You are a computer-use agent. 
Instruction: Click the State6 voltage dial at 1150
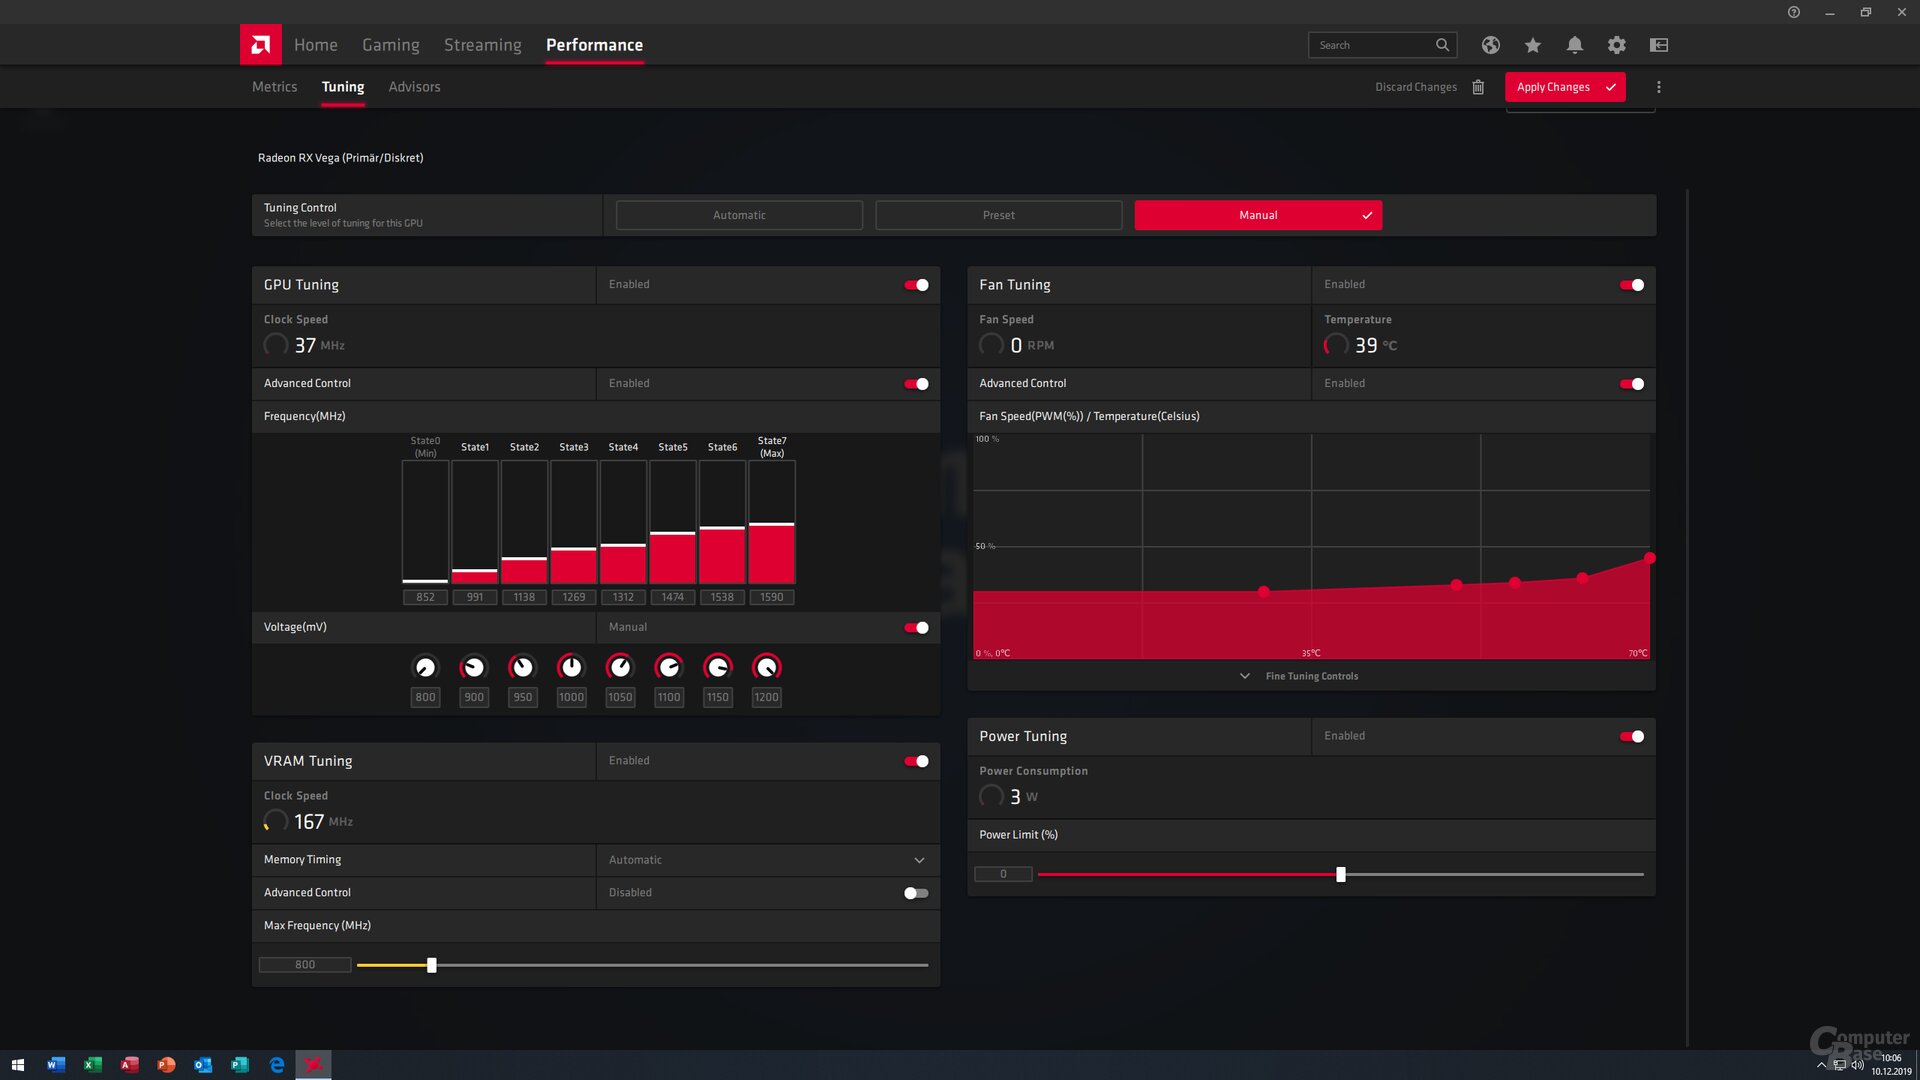click(x=718, y=667)
